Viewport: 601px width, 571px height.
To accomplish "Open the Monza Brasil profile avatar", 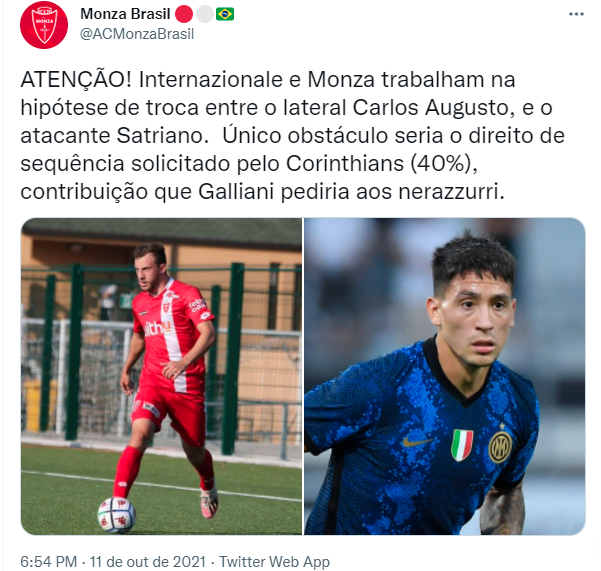I will [x=44, y=25].
